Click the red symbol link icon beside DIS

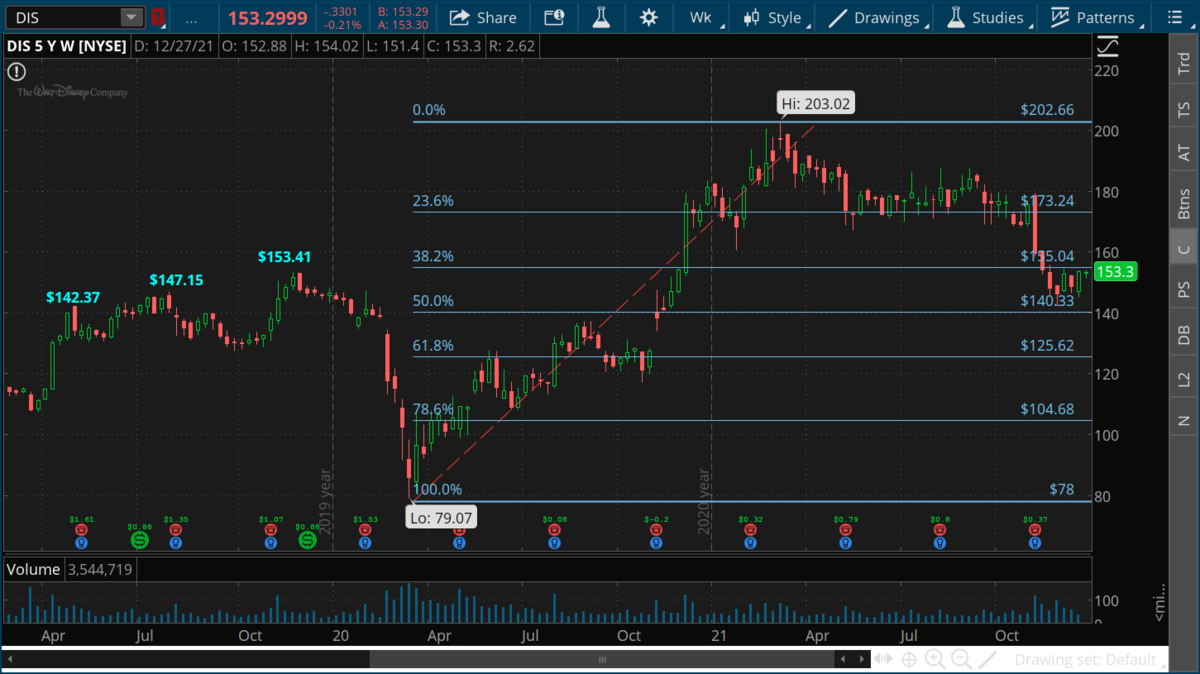tap(158, 18)
